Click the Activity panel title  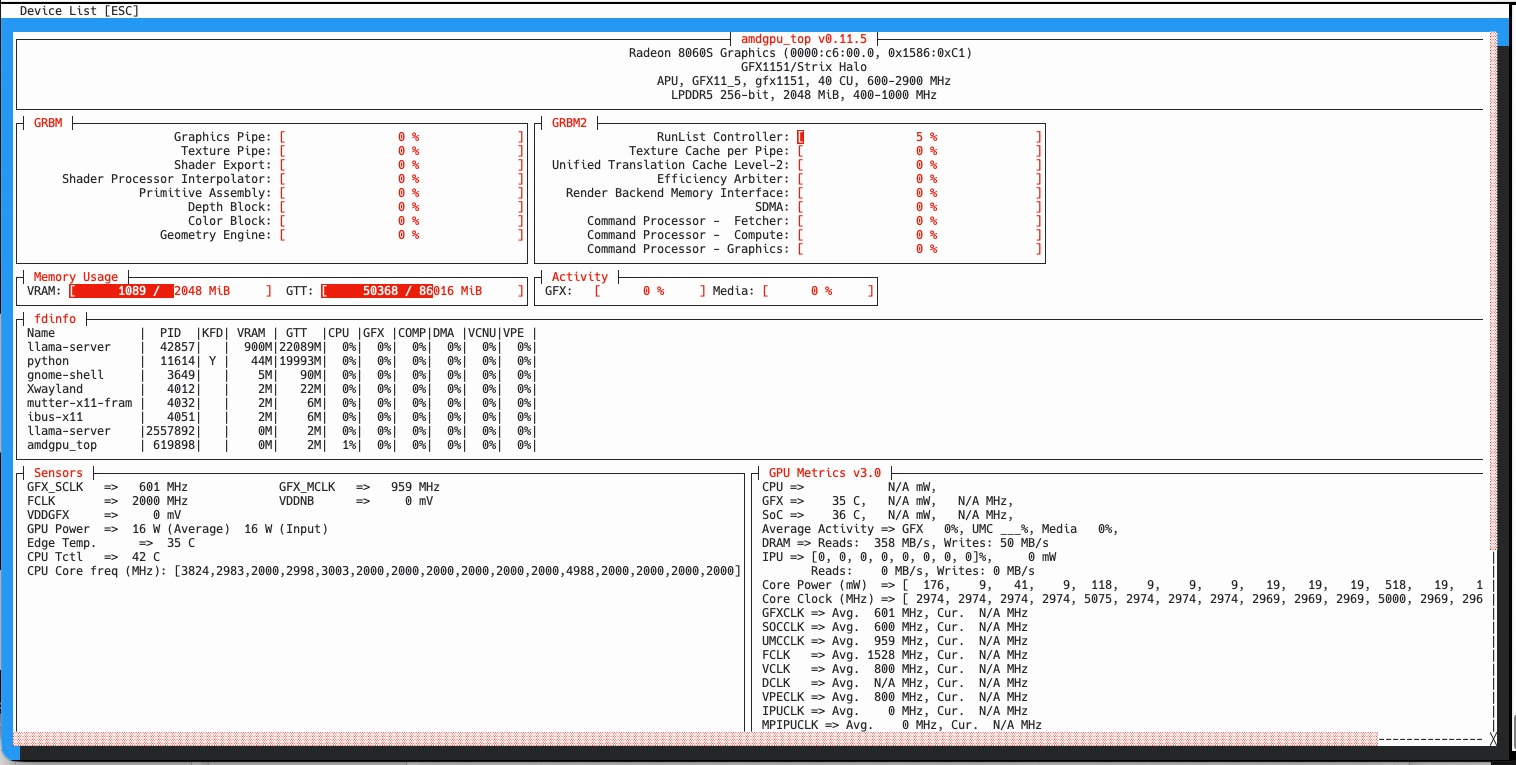coord(580,277)
